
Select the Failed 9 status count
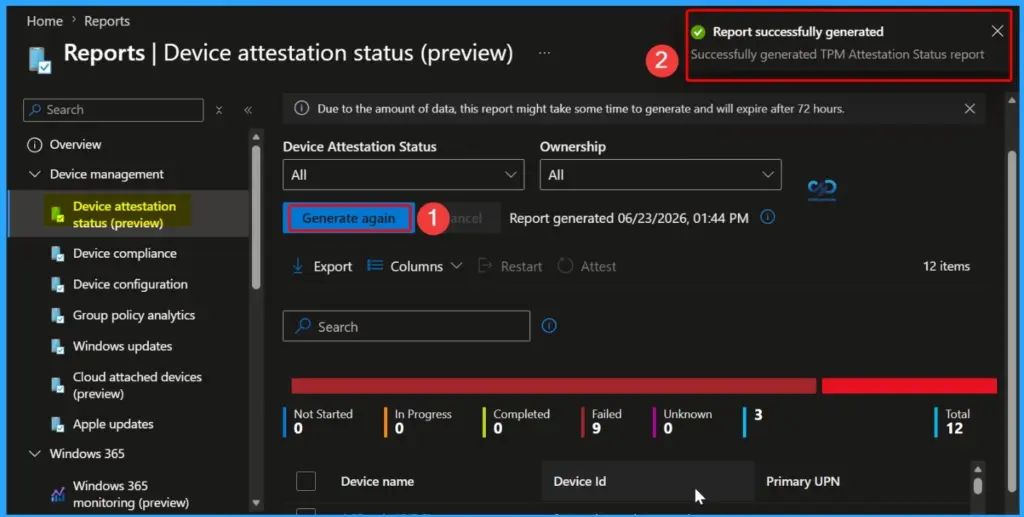click(602, 422)
